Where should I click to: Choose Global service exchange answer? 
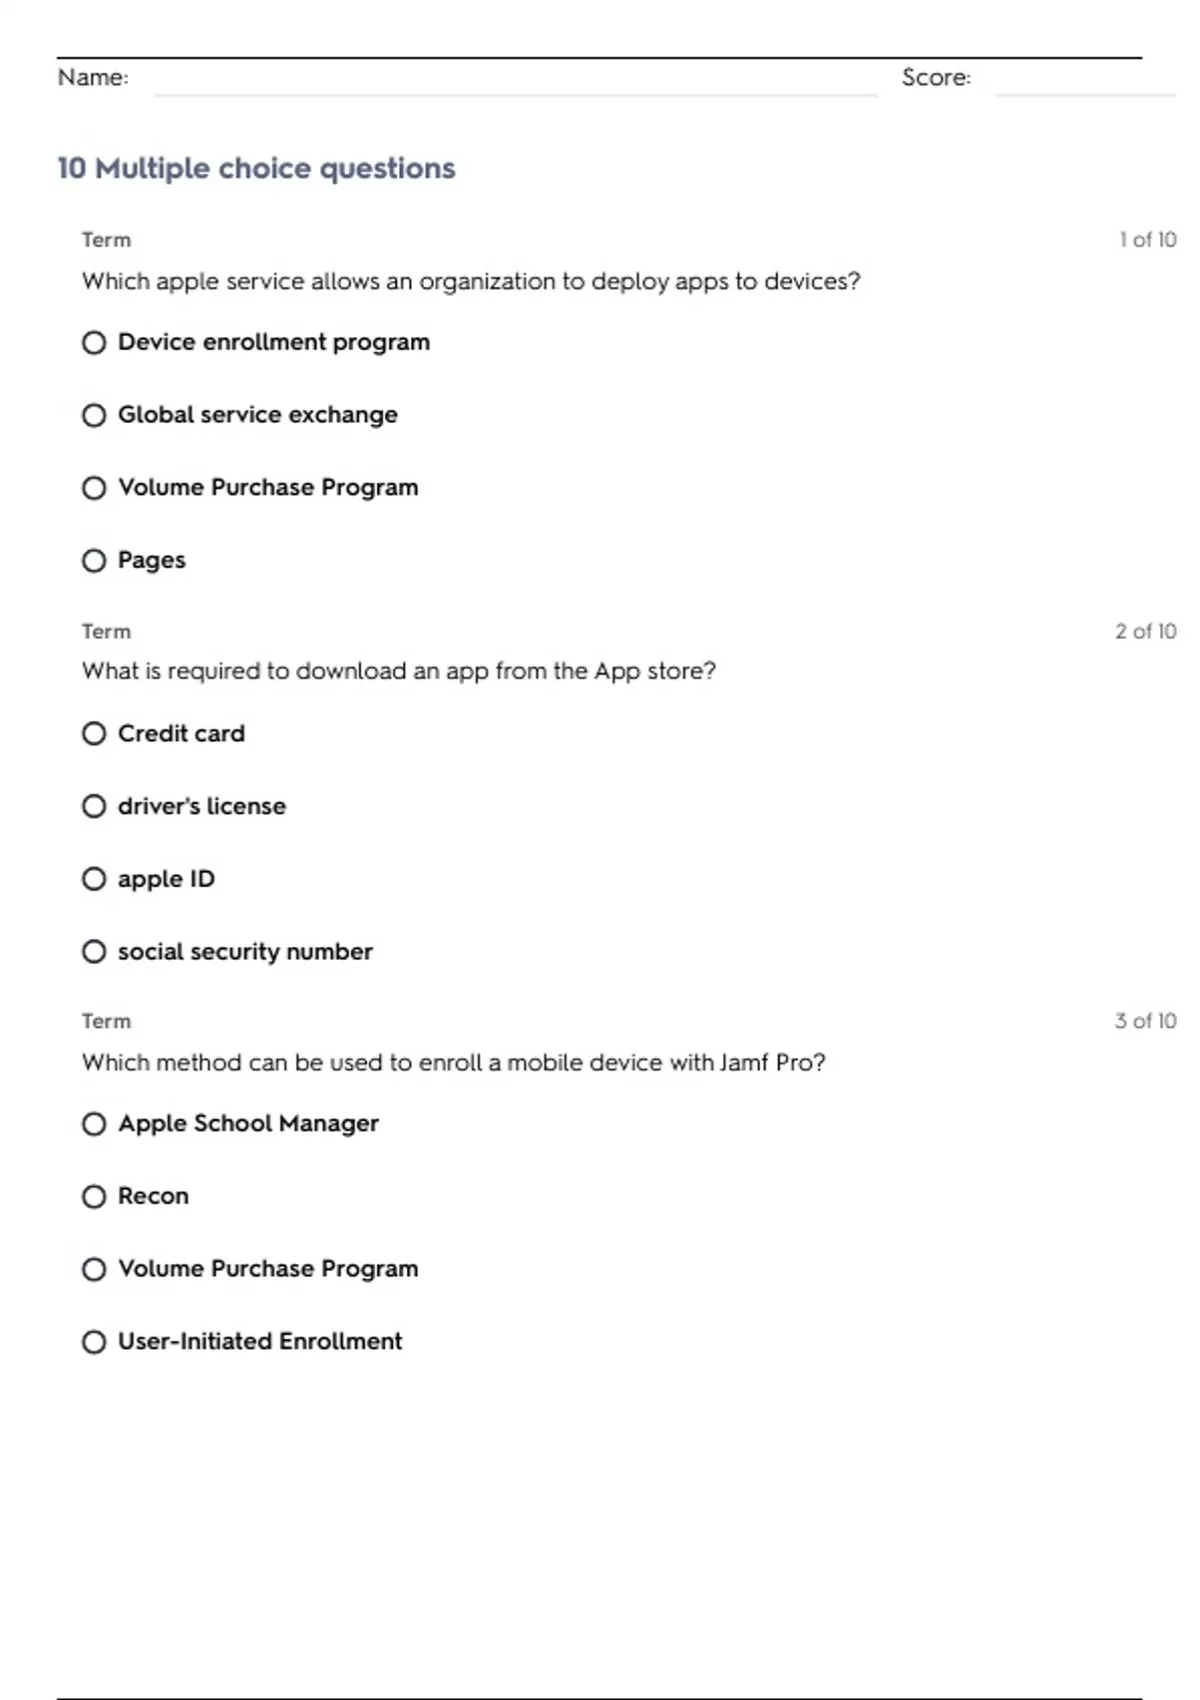94,415
